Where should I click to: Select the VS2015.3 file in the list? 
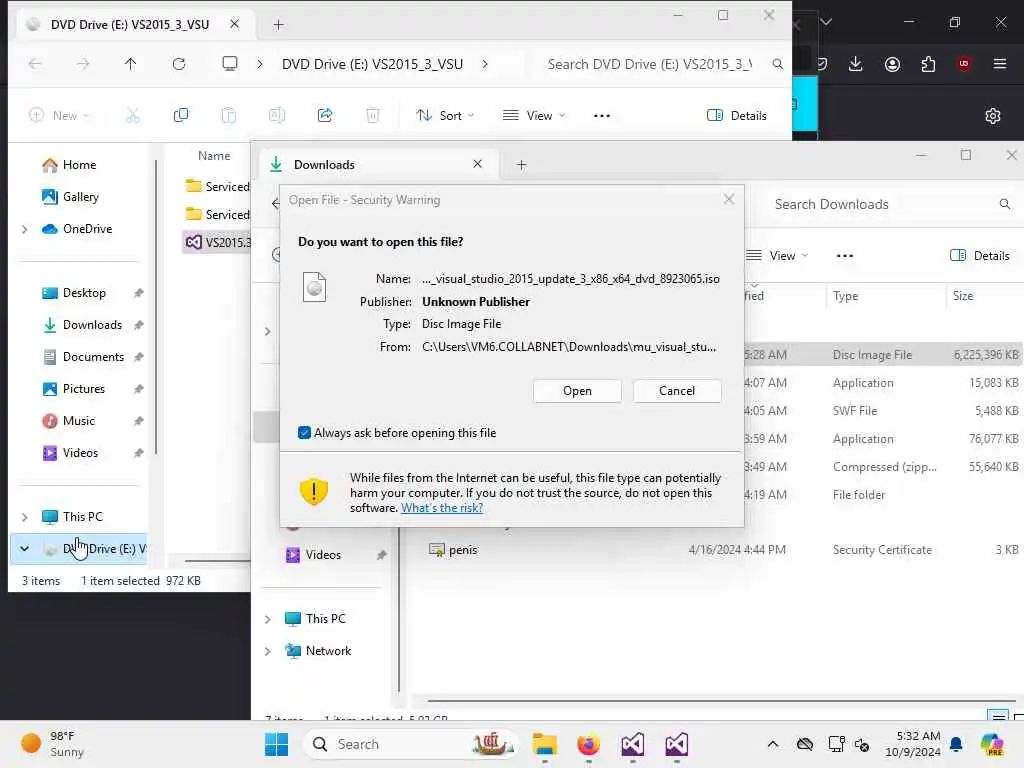point(217,242)
